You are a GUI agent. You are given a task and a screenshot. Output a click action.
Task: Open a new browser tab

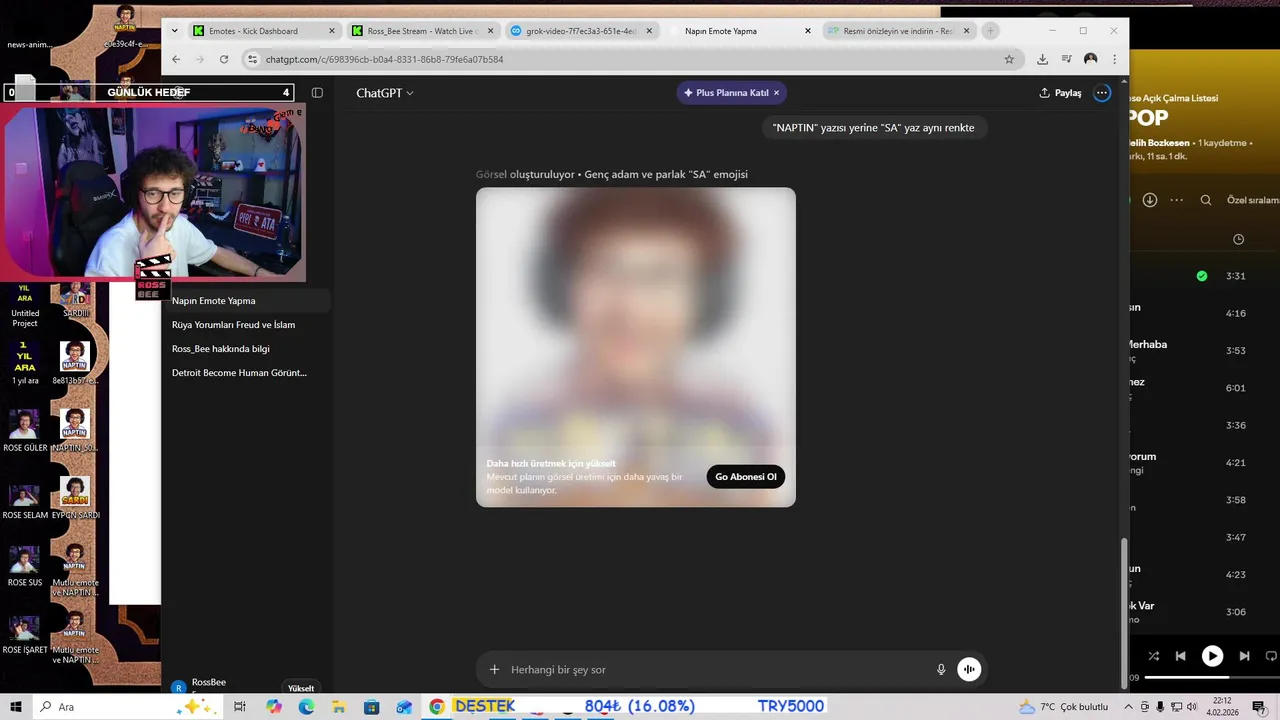[990, 31]
